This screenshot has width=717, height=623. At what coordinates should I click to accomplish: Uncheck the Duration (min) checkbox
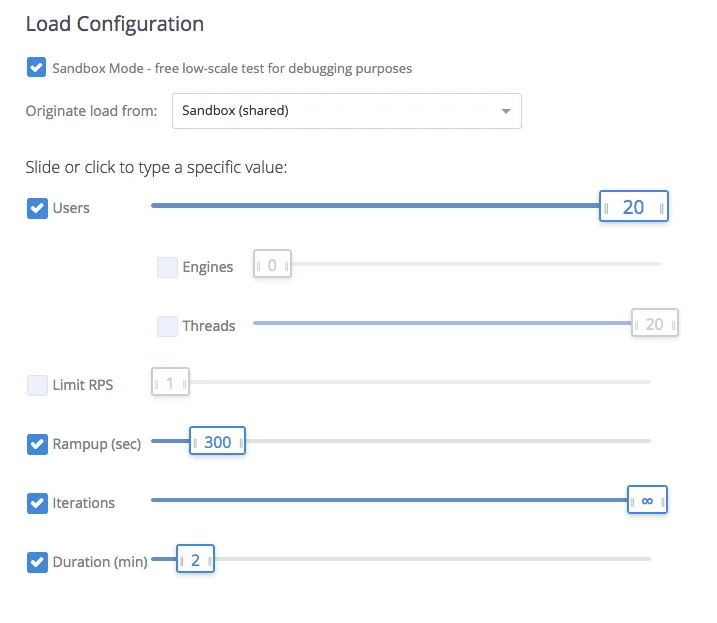point(37,562)
